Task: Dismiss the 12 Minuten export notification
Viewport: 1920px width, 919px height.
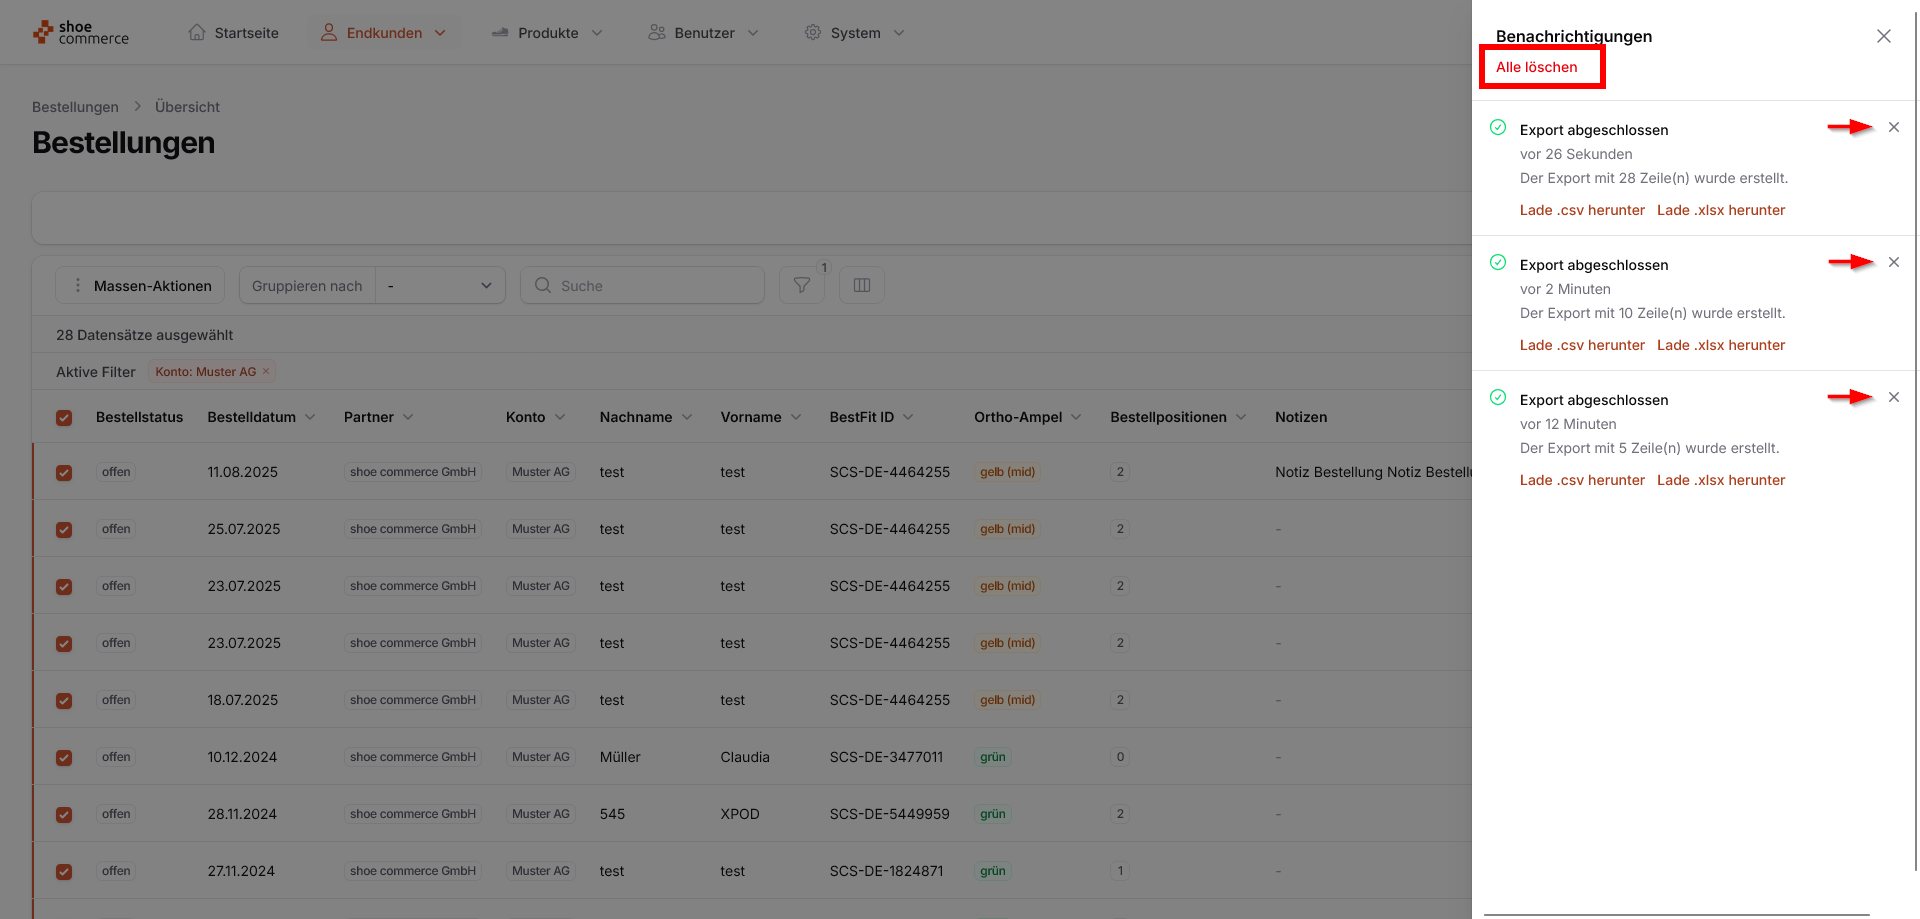Action: (1893, 398)
